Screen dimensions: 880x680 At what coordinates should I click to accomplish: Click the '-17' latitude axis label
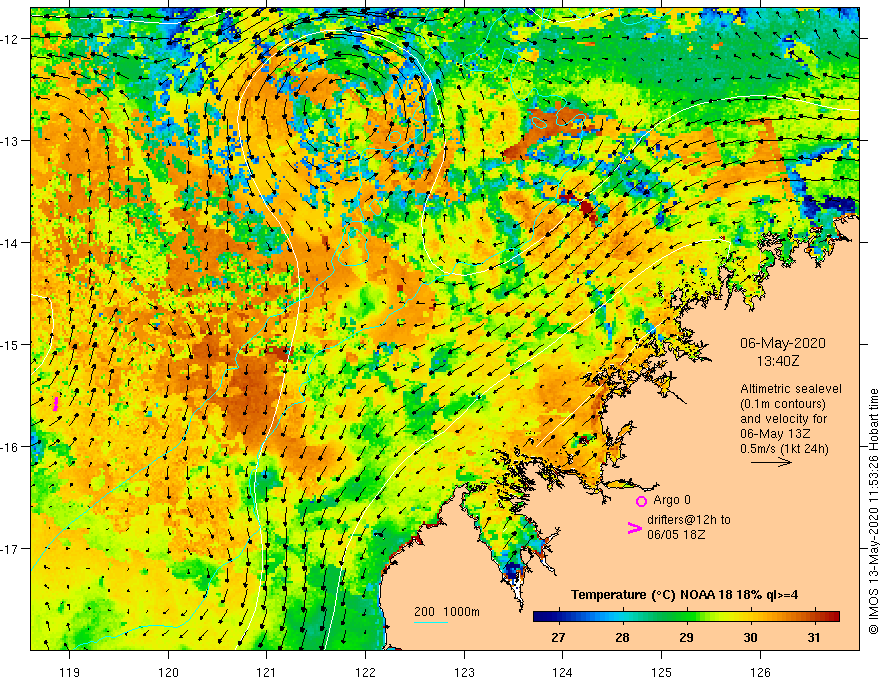[11, 549]
